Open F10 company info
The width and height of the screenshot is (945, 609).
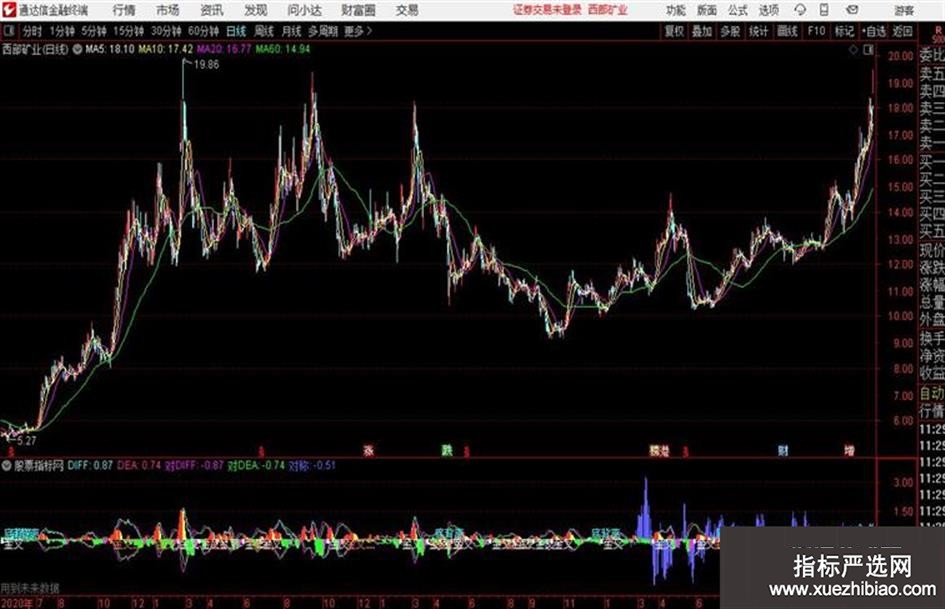(816, 31)
